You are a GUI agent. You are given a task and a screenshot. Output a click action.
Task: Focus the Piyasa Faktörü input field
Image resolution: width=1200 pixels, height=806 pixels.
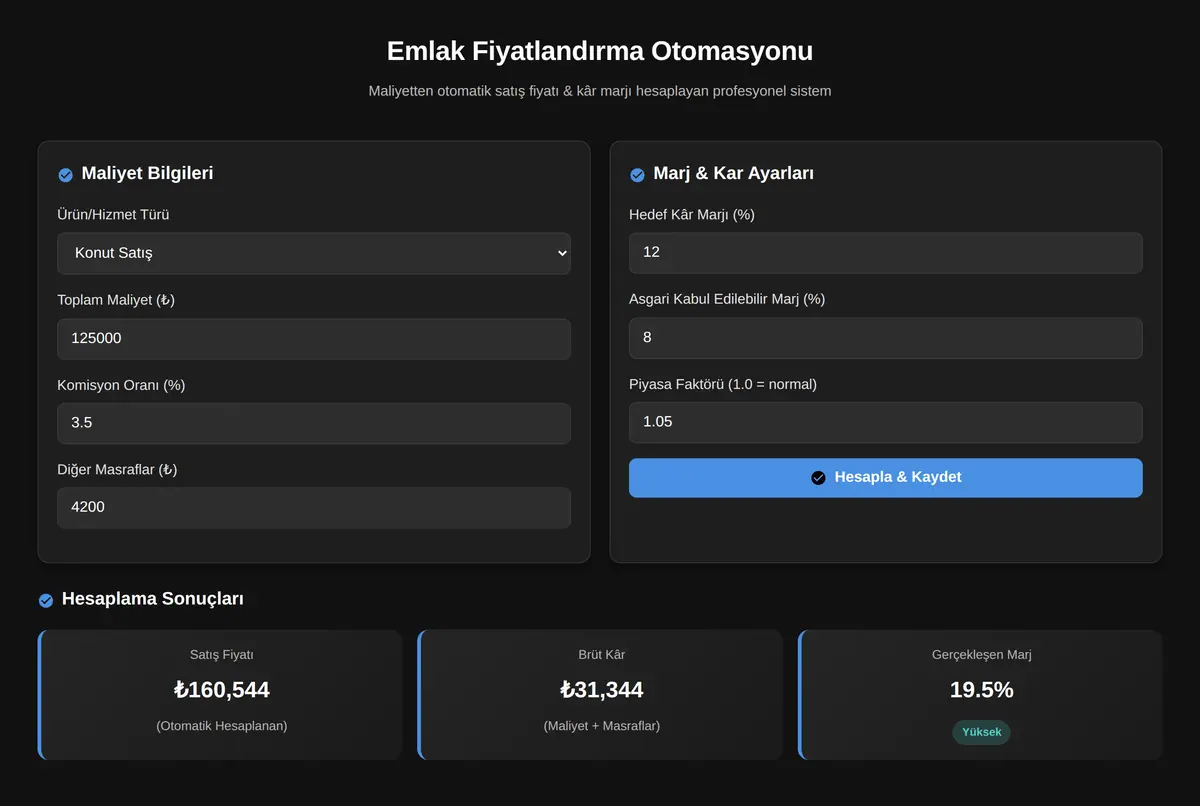point(885,422)
